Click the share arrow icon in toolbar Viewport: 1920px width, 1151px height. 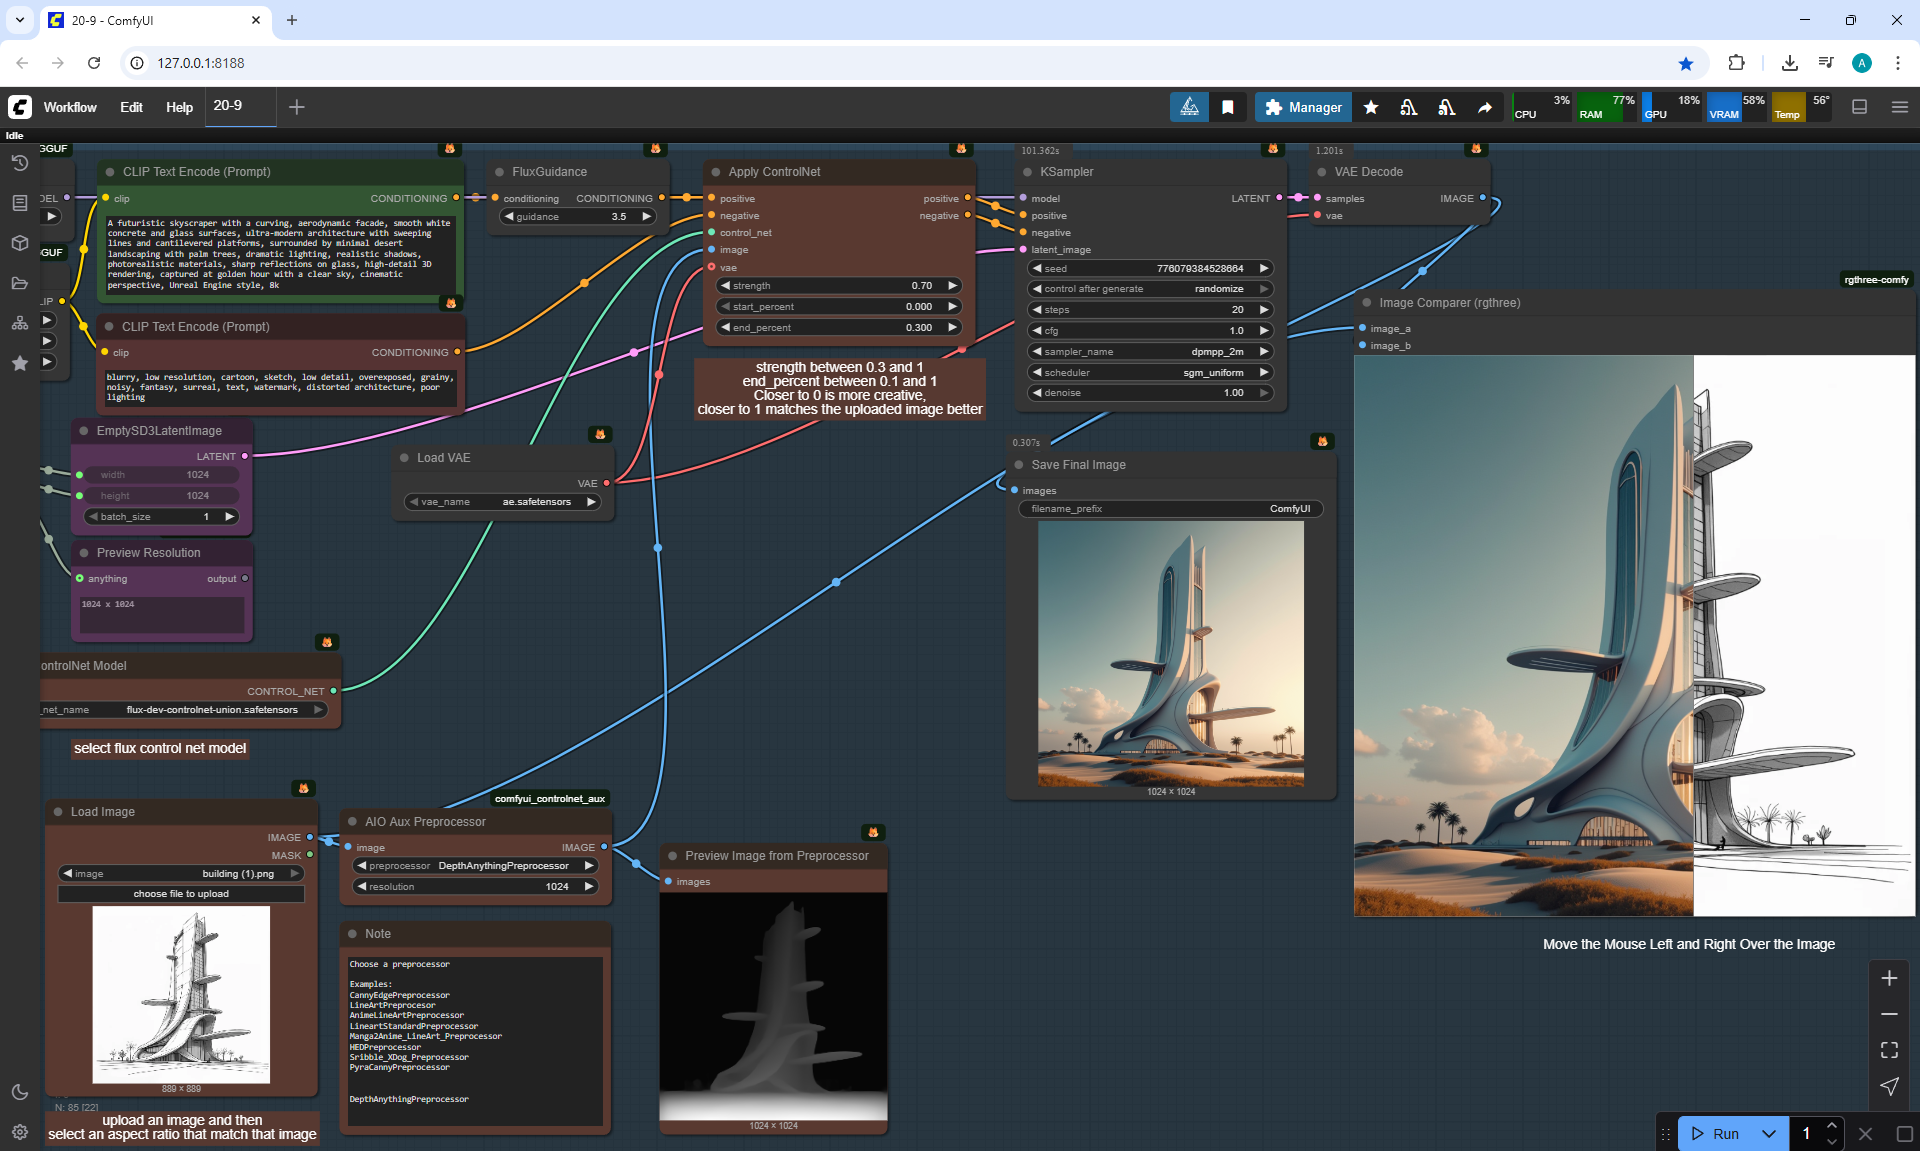(1485, 107)
